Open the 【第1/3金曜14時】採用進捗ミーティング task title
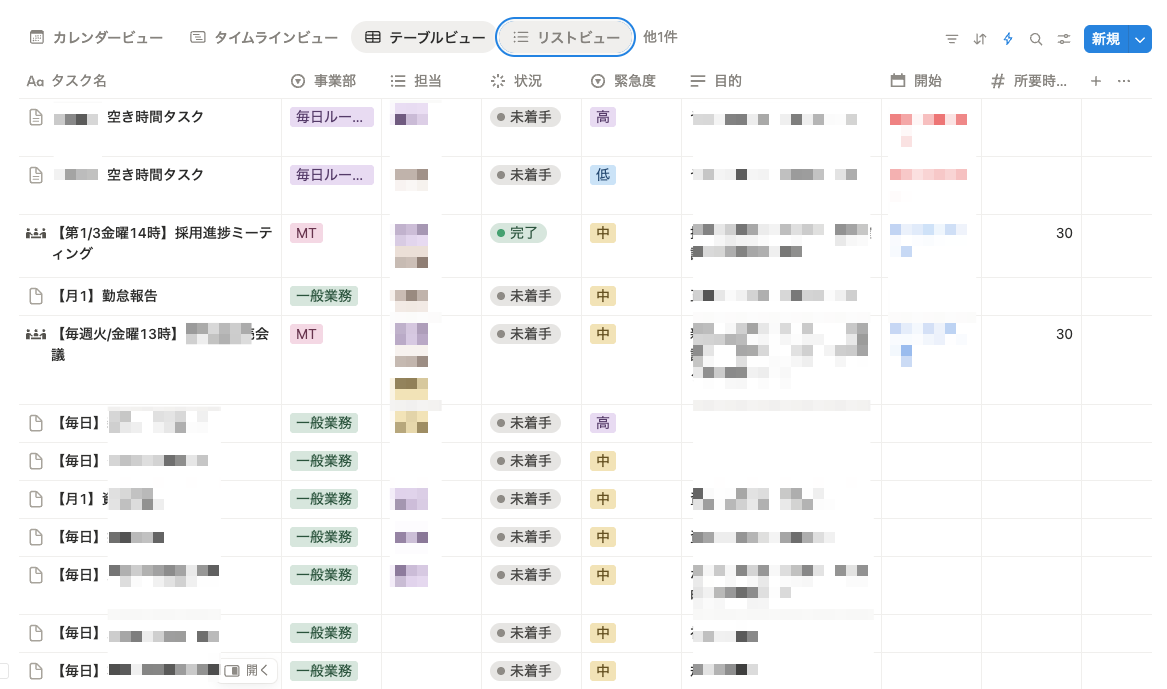The height and width of the screenshot is (689, 1167). [x=162, y=243]
